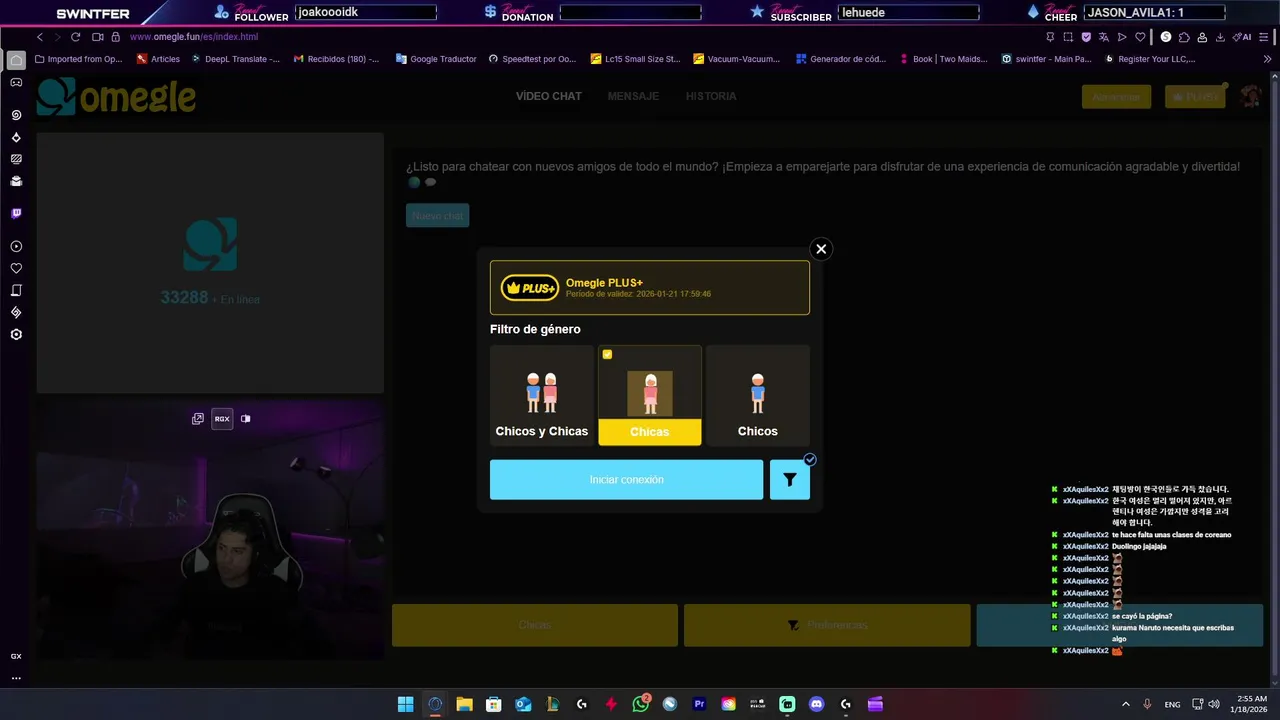This screenshot has width=1280, height=720.
Task: Click the camera permission icon in address bar
Action: (x=98, y=37)
